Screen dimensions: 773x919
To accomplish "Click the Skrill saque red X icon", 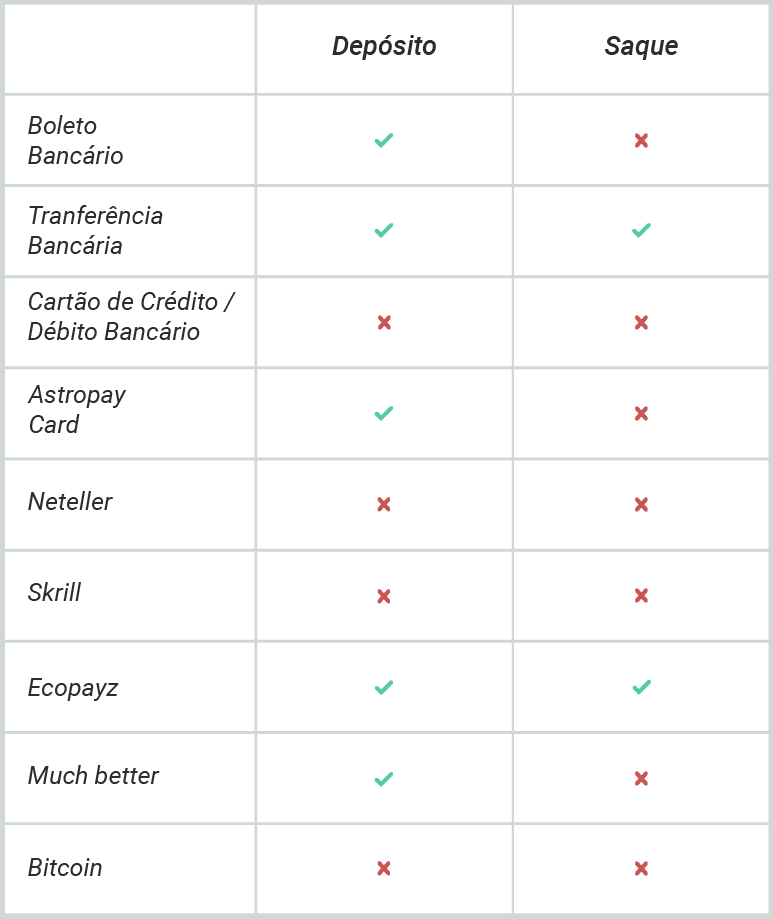I will (641, 596).
